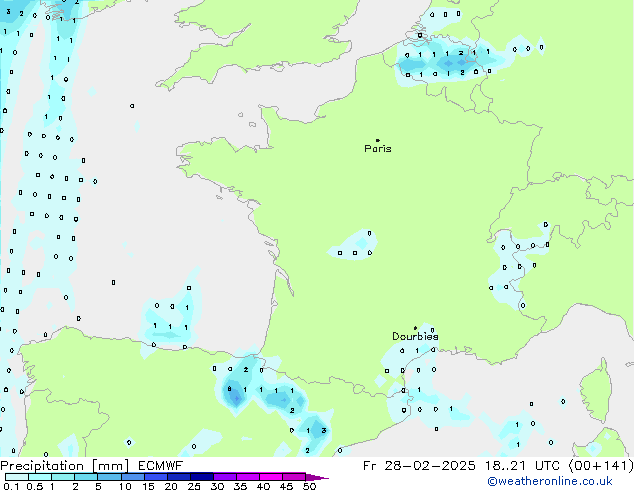The height and width of the screenshot is (490, 634).
Task: Click the Paris city marker dot
Action: point(378,140)
